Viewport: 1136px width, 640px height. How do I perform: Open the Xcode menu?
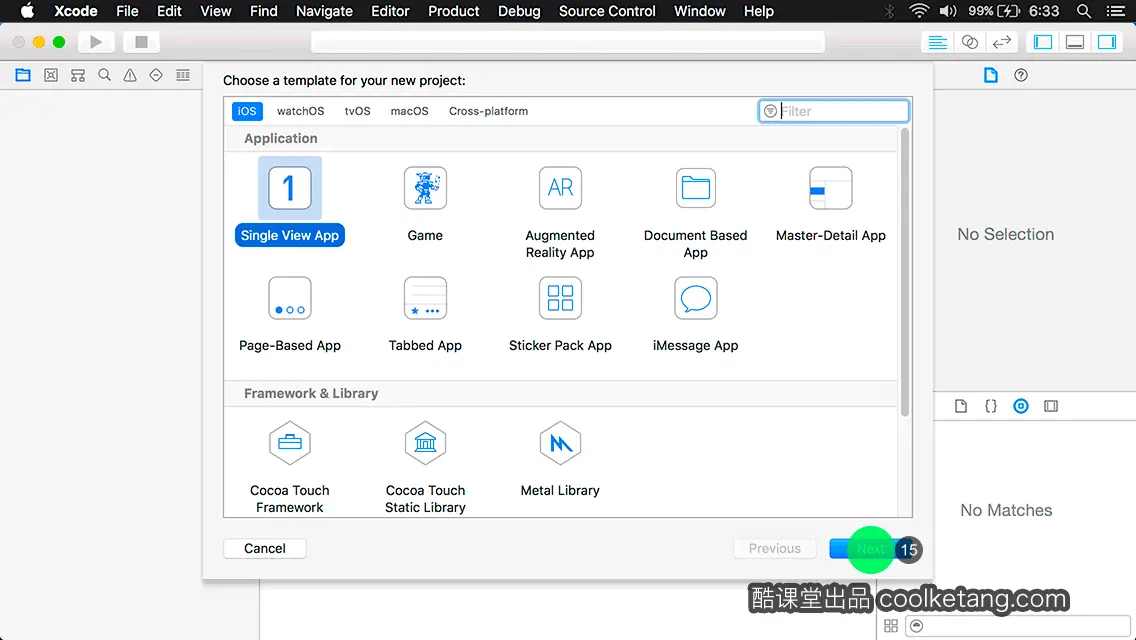coord(75,11)
